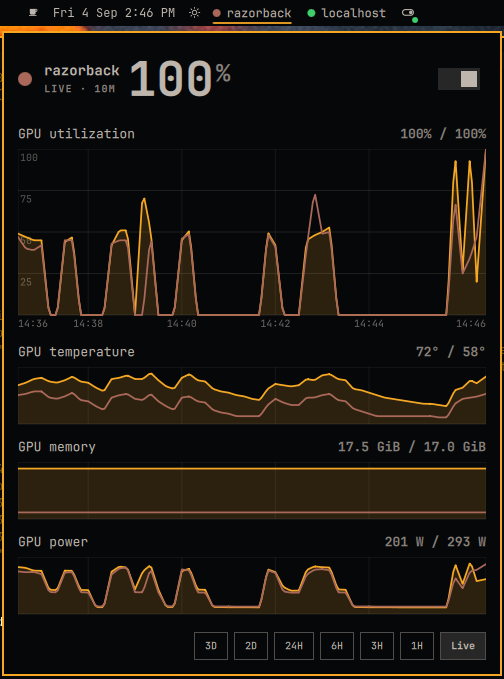Click the razorback host name heading

click(x=82, y=71)
